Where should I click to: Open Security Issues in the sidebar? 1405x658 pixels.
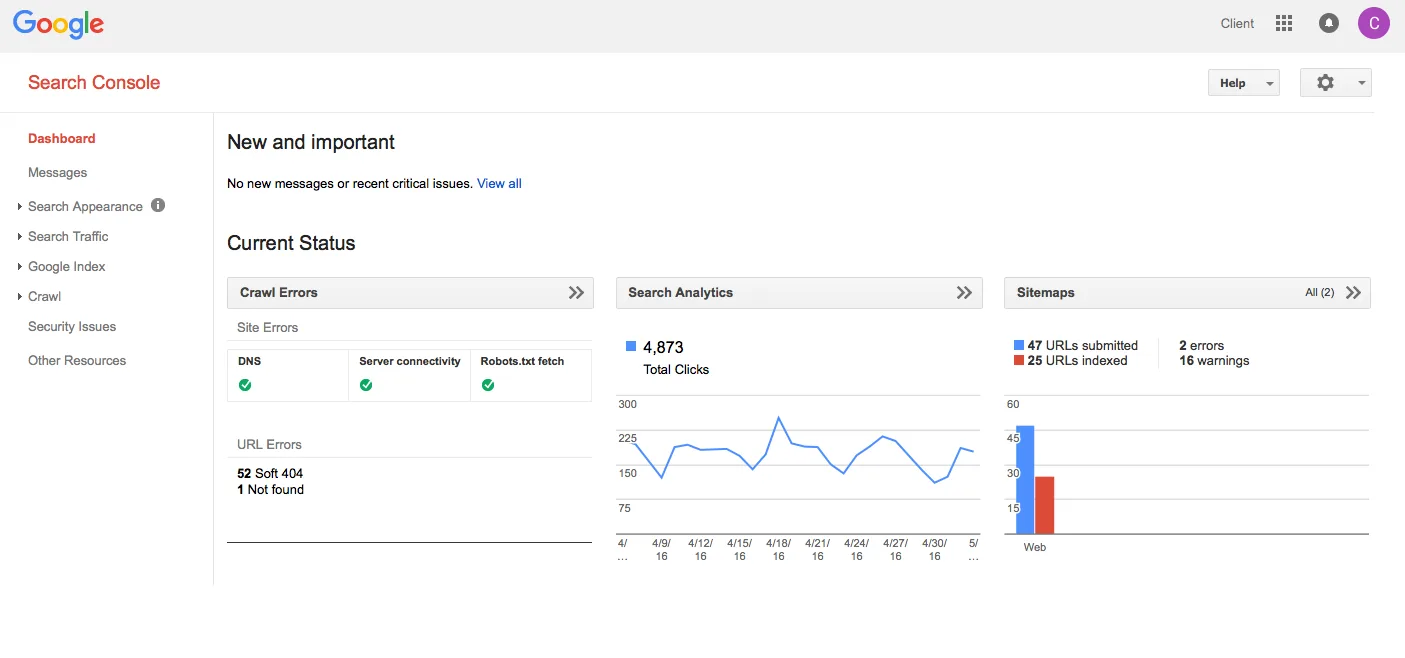click(72, 326)
